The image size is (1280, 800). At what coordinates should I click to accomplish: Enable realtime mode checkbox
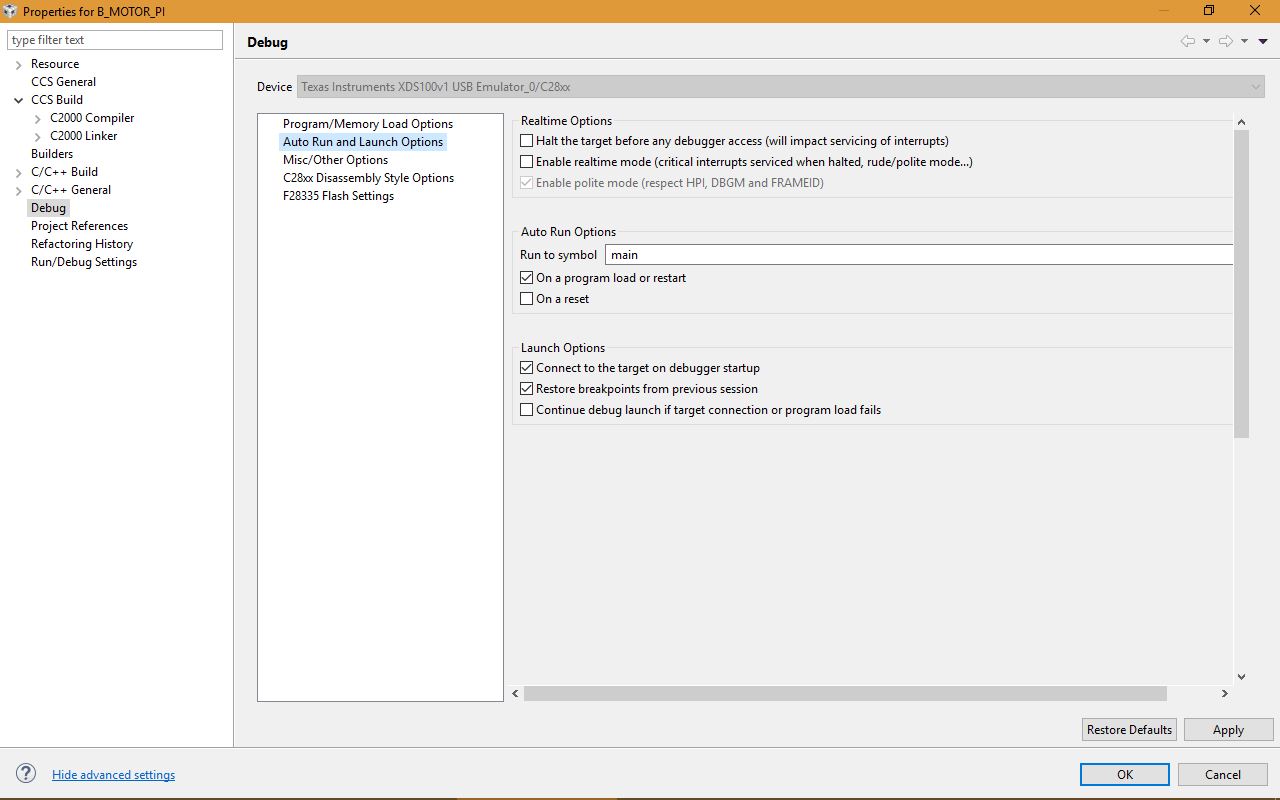(x=527, y=162)
